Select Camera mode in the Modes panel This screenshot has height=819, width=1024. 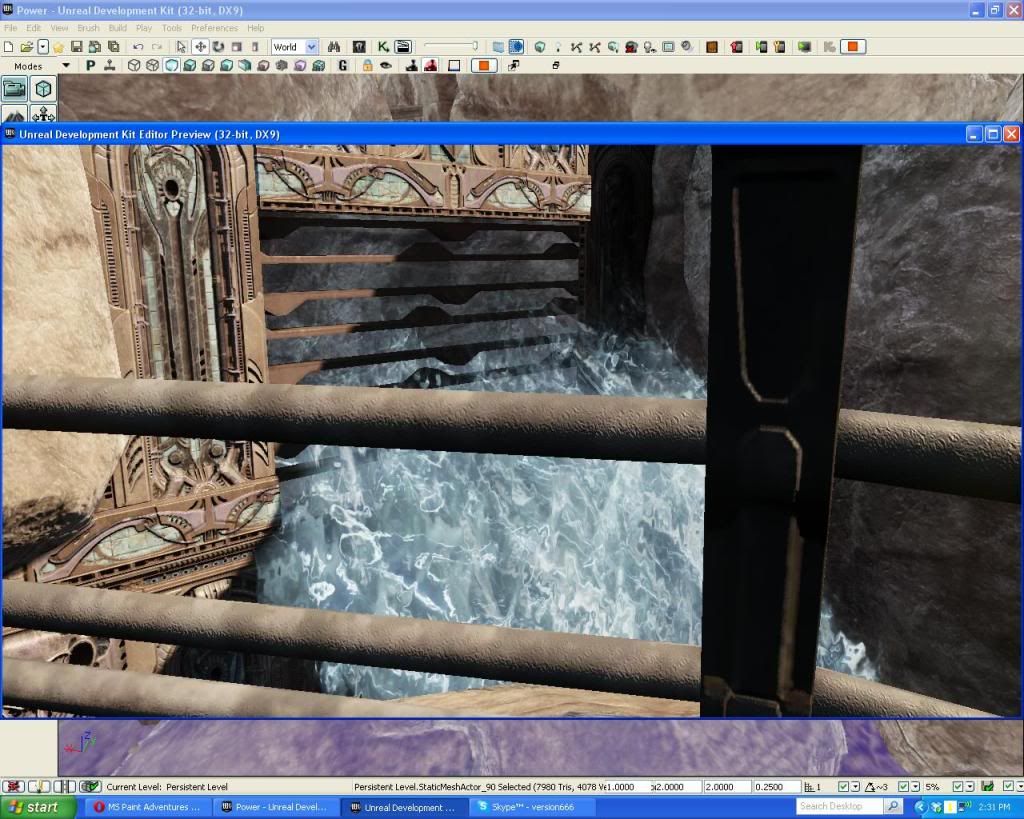[14, 88]
